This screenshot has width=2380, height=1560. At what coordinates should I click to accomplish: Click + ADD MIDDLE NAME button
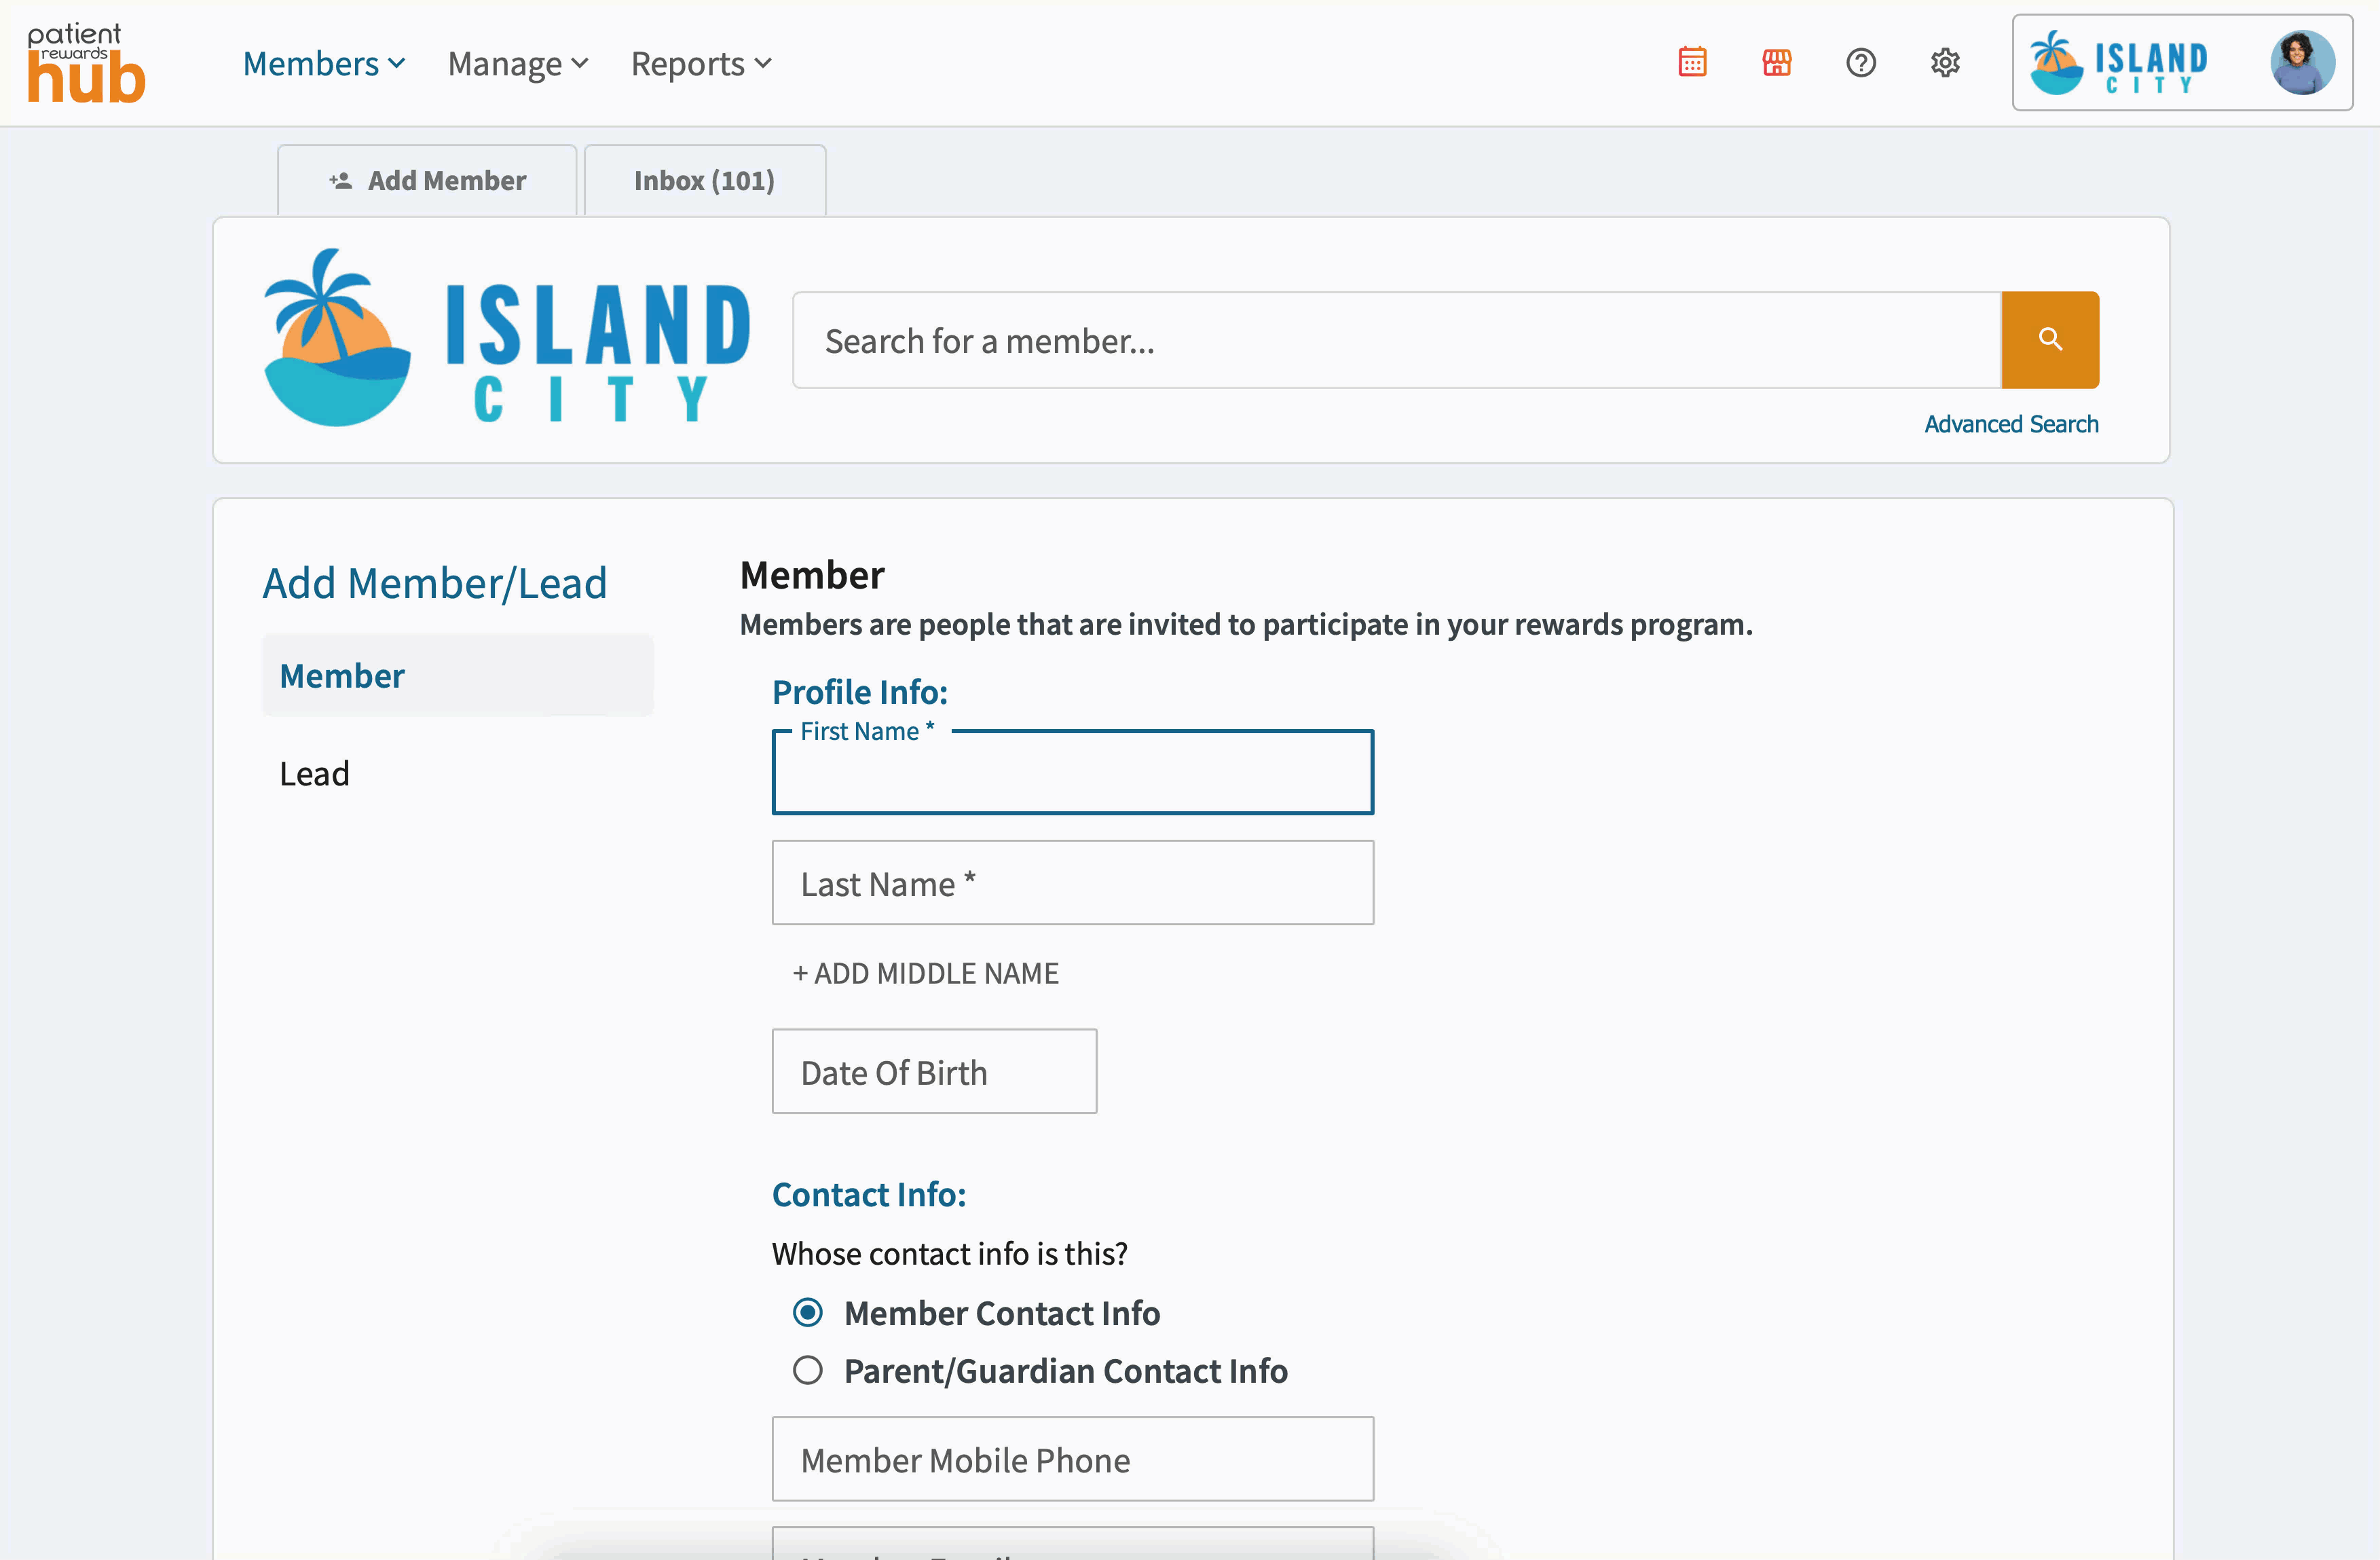point(925,973)
